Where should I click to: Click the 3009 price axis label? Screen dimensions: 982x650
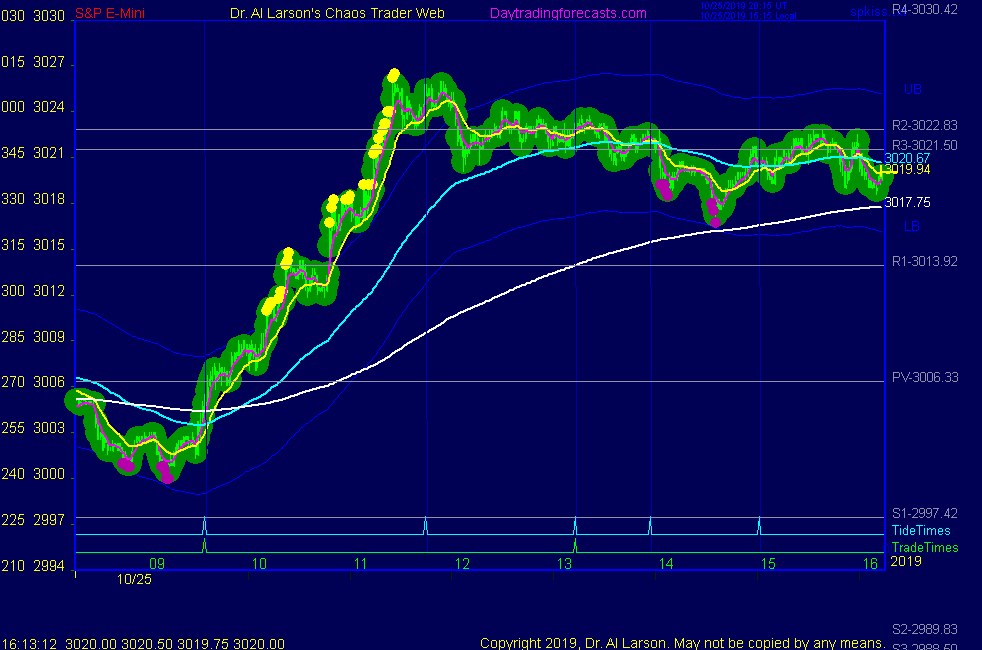pyautogui.click(x=49, y=337)
